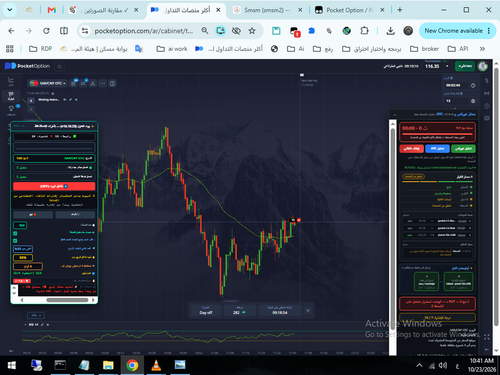The width and height of the screenshot is (500, 375).
Task: Switch to the Pocket Option browser tab
Action: point(349,10)
